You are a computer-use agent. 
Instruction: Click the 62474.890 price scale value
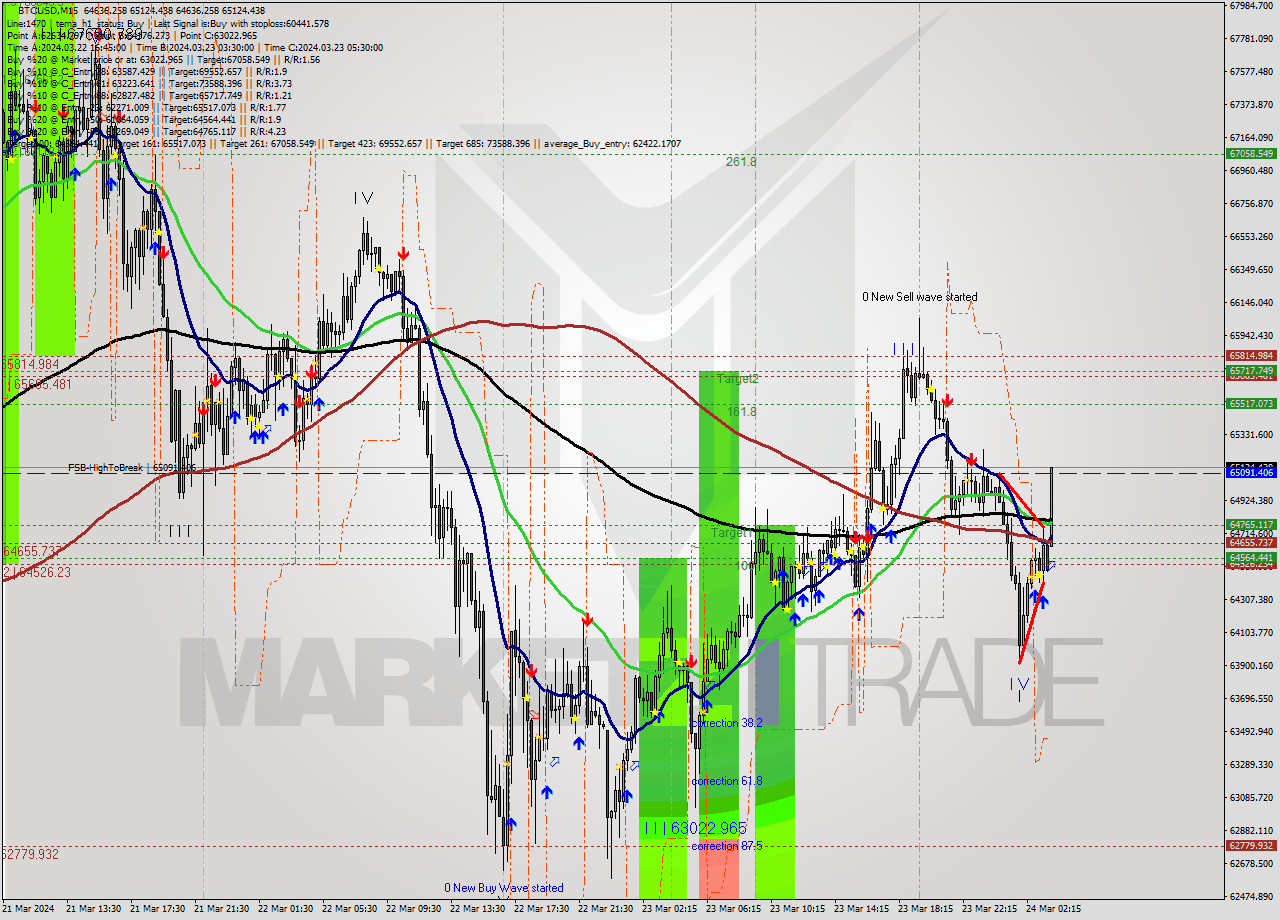[x=1252, y=896]
